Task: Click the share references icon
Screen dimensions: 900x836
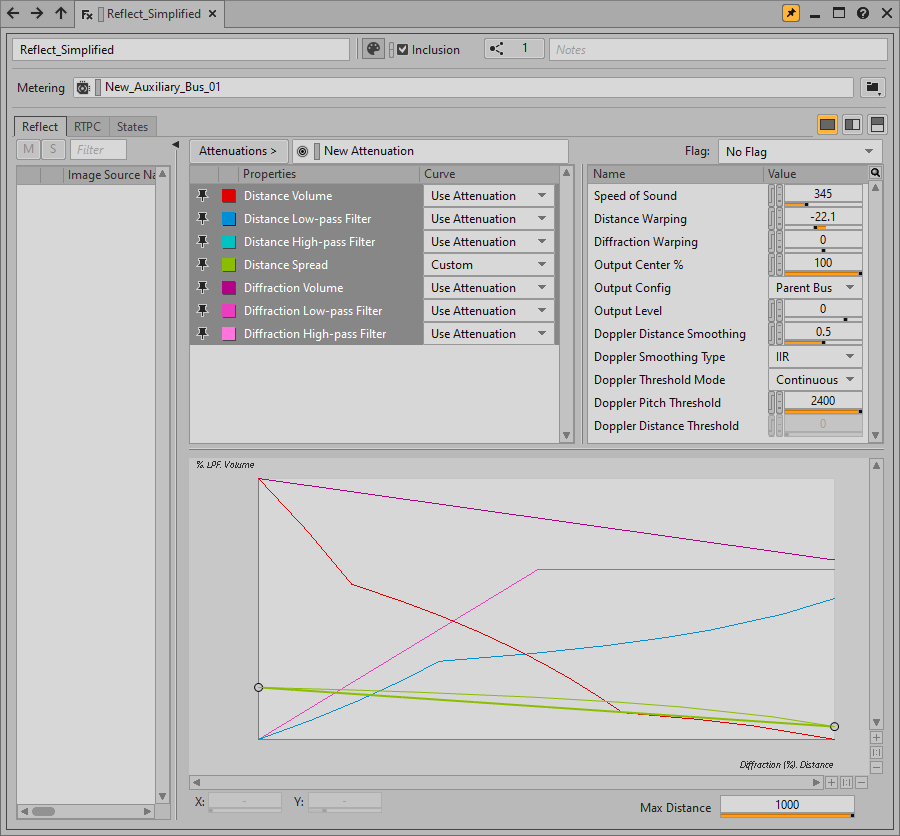Action: point(497,49)
